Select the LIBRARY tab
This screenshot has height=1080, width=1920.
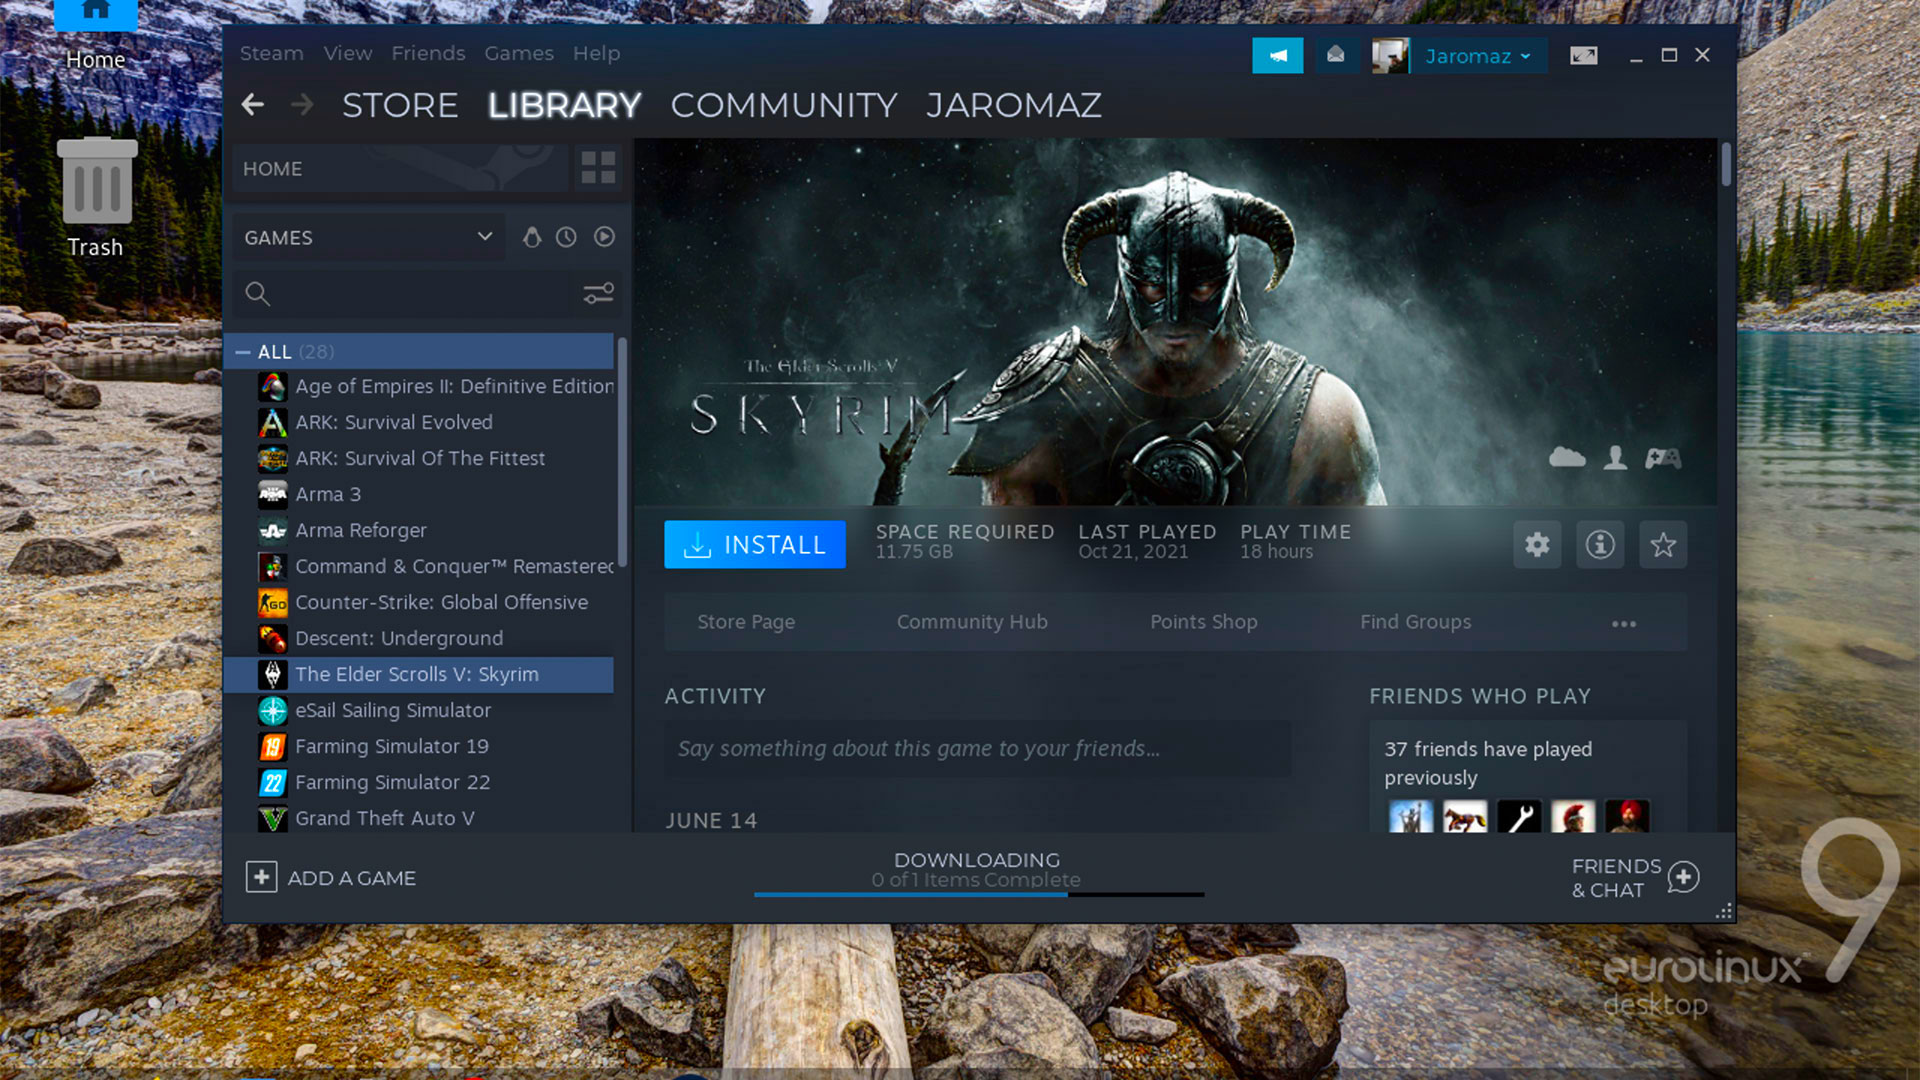point(564,105)
